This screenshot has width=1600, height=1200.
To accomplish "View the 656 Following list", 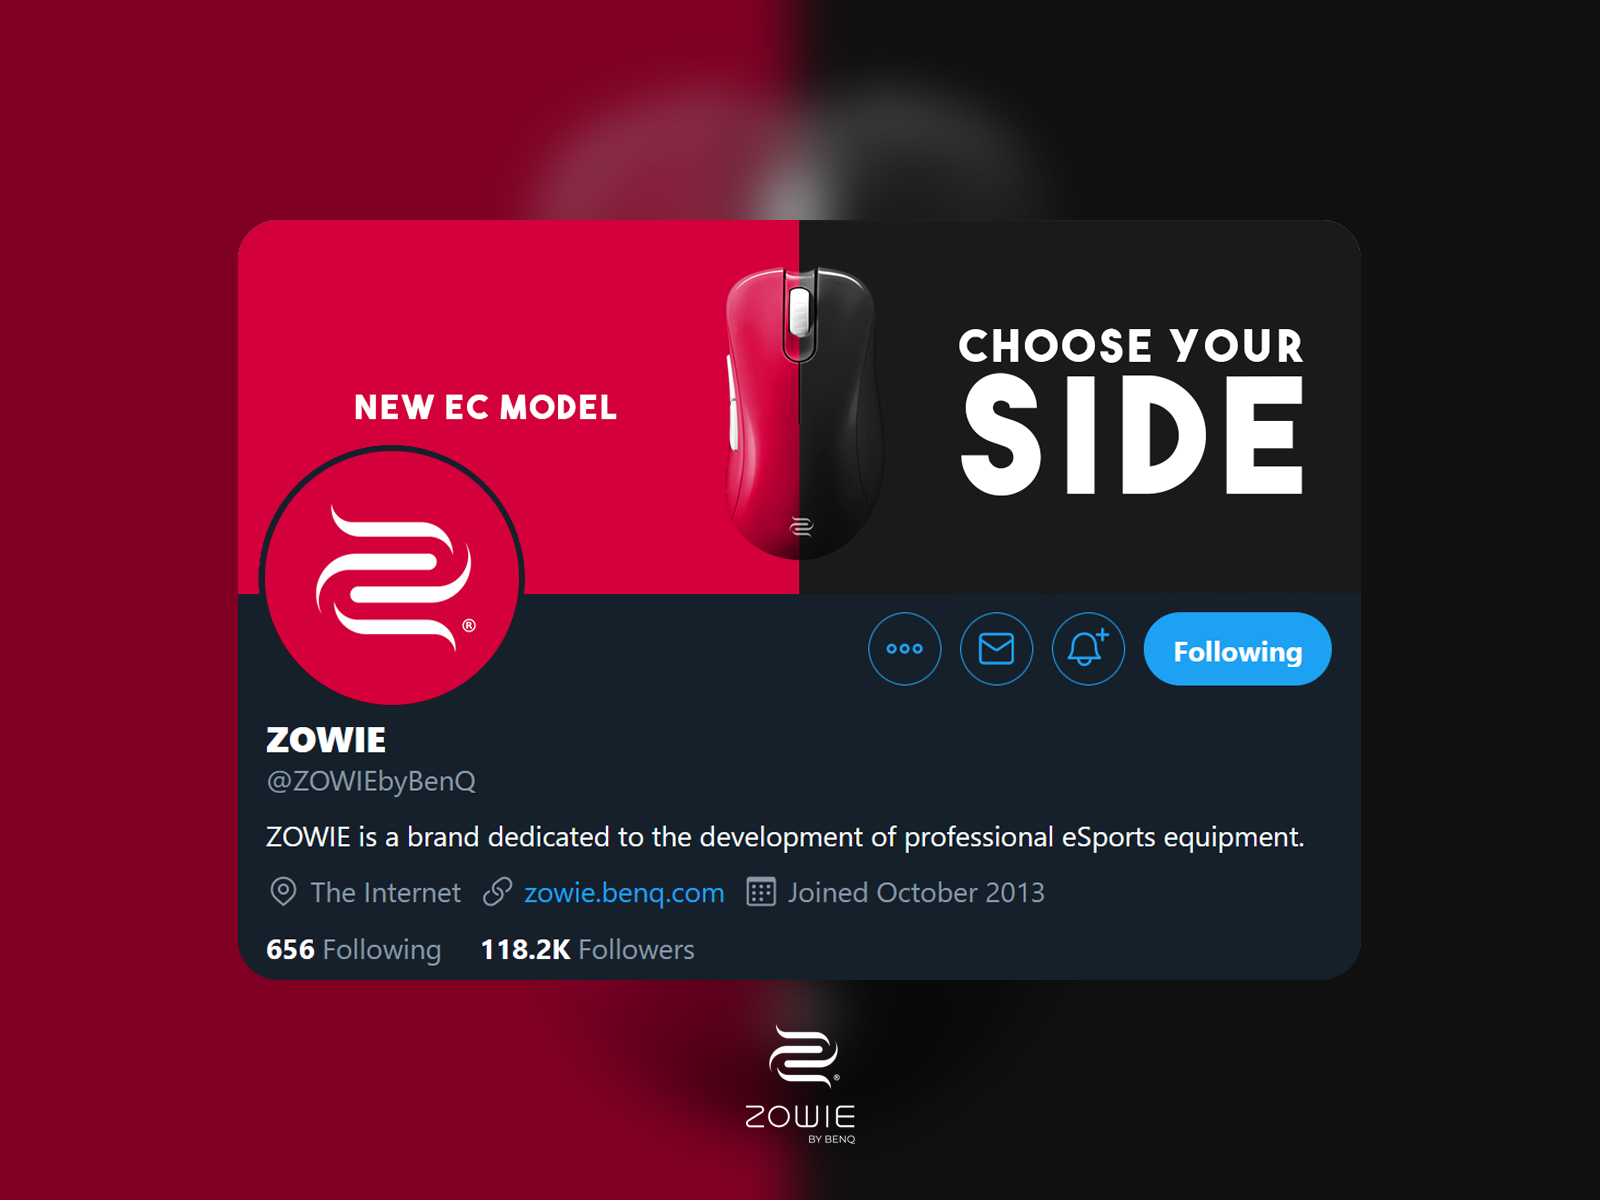I will click(x=353, y=949).
